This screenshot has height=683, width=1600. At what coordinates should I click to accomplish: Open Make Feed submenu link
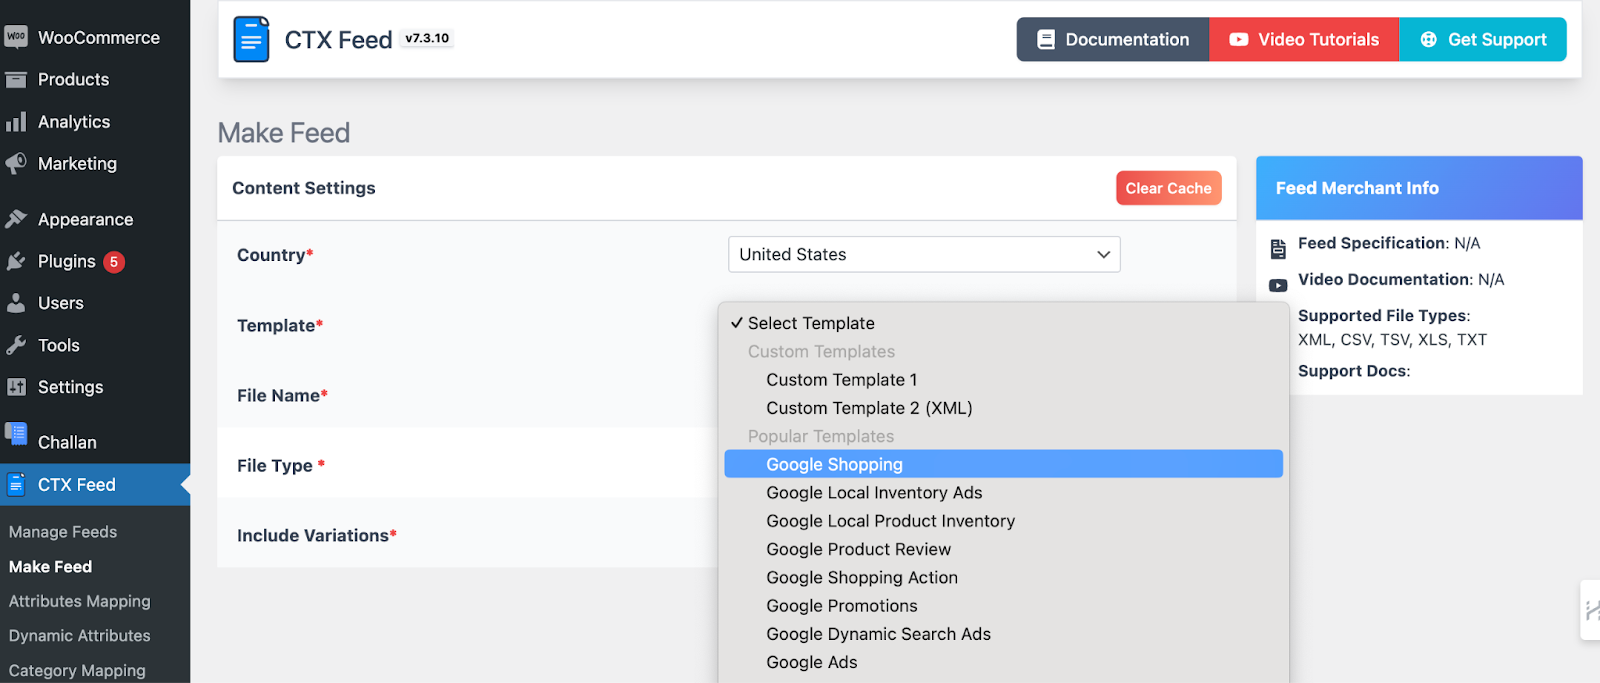[x=50, y=567]
